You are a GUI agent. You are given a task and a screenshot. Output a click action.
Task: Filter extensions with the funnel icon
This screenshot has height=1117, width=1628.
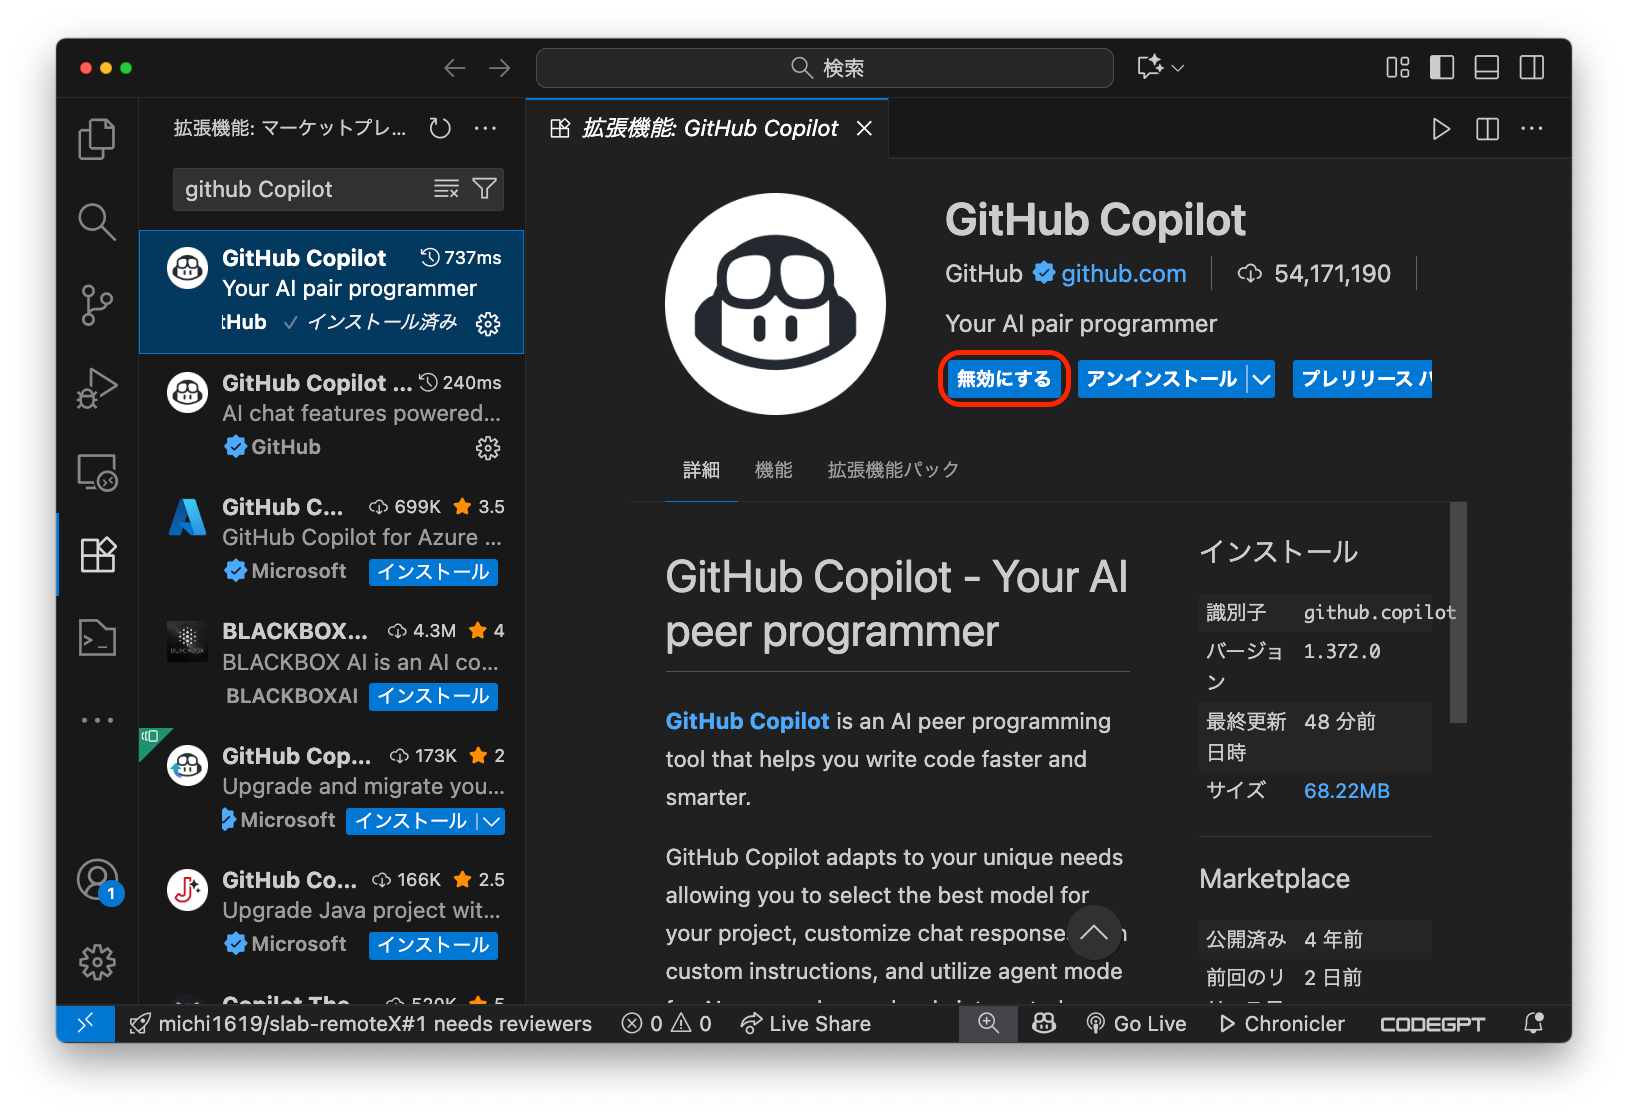pos(485,189)
